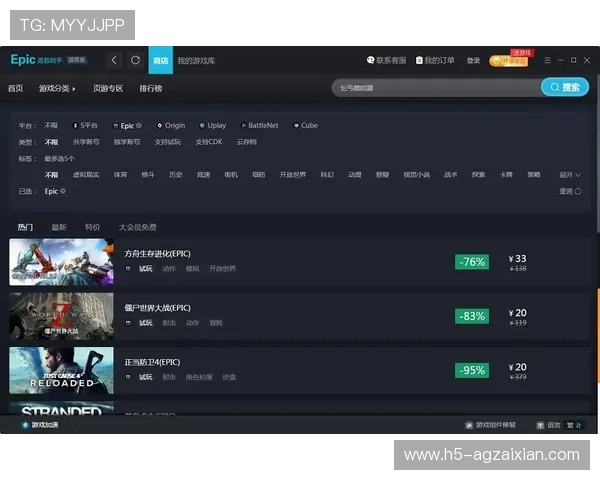Toggle 语言 language switch to 繁
This screenshot has width=600, height=480.
574,425
